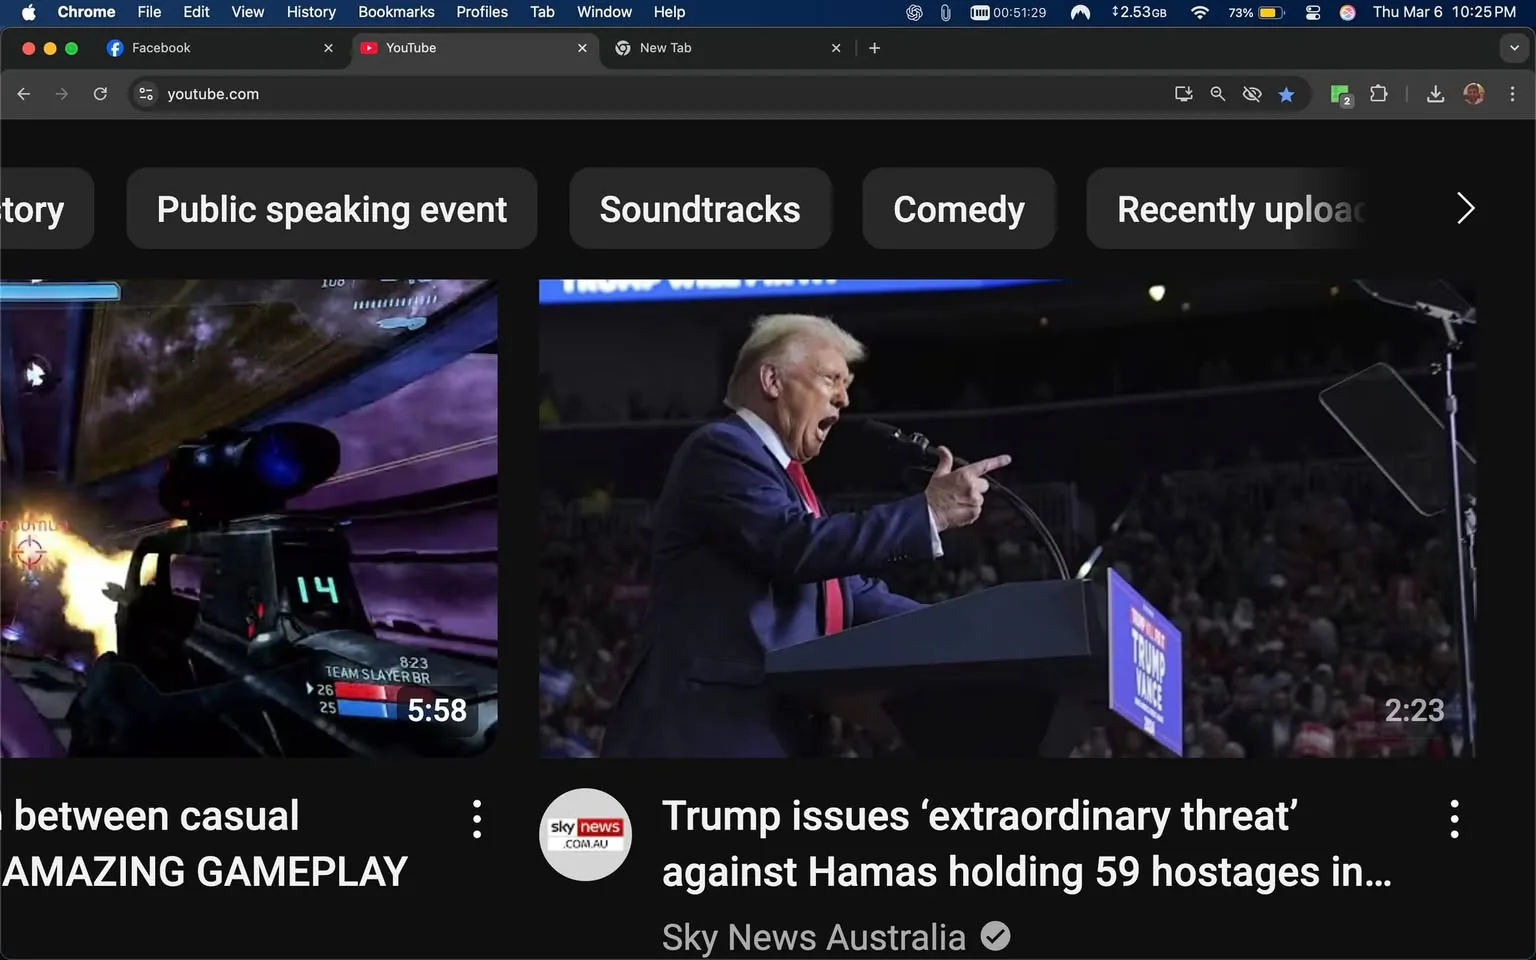
Task: Toggle the bookmark star for this page
Action: pos(1287,93)
